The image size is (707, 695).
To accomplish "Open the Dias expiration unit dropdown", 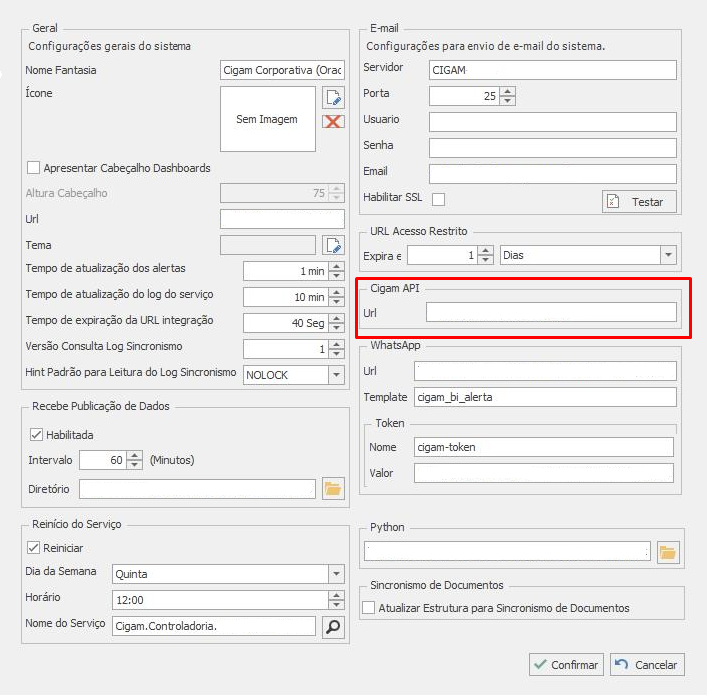I will click(x=668, y=255).
